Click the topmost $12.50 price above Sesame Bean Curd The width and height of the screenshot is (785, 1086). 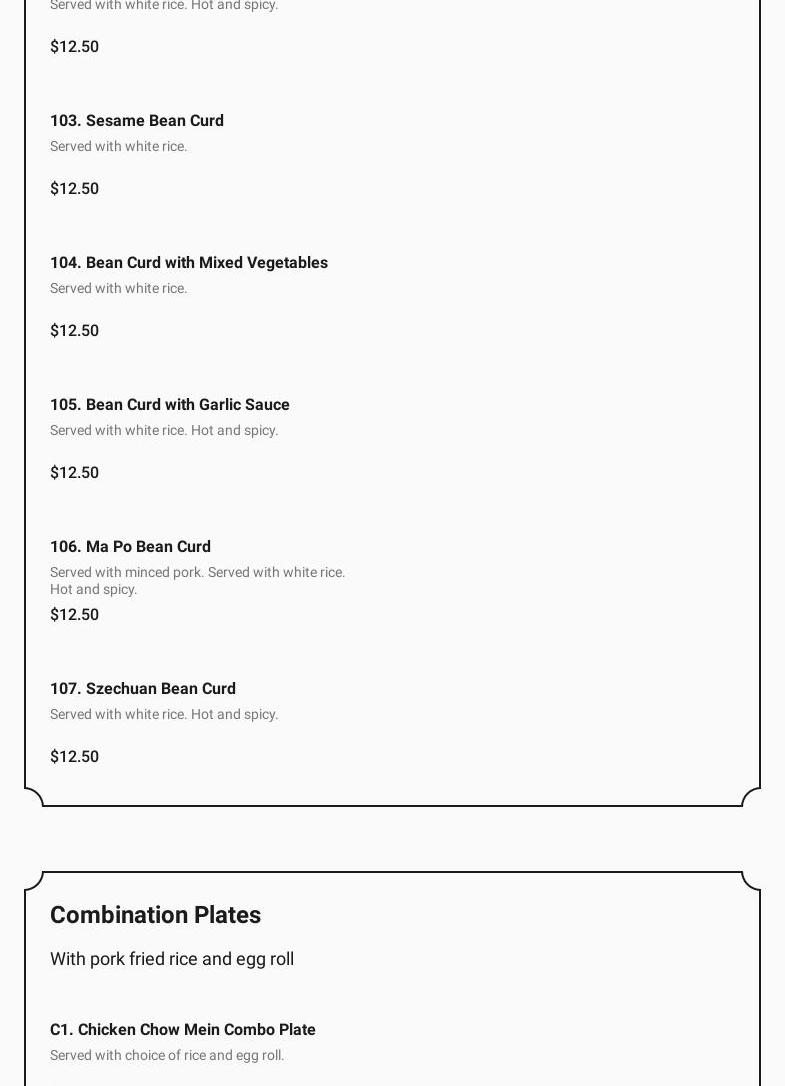pyautogui.click(x=74, y=46)
